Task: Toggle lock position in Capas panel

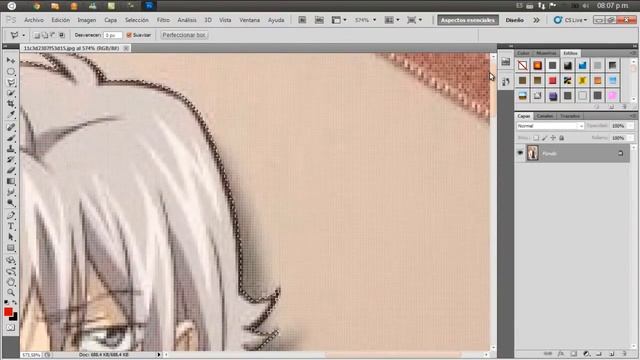Action: pyautogui.click(x=553, y=138)
